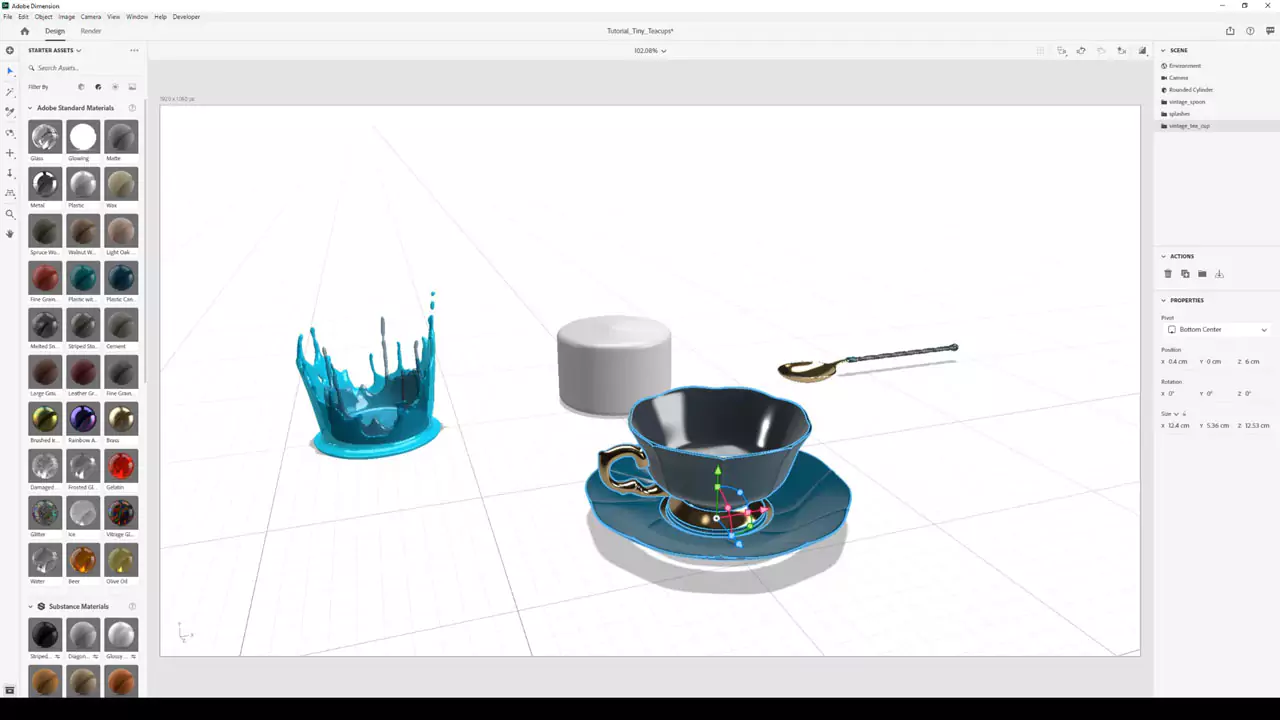Open the render preview icon in the toolbar
The height and width of the screenshot is (720, 1280).
pos(1142,51)
